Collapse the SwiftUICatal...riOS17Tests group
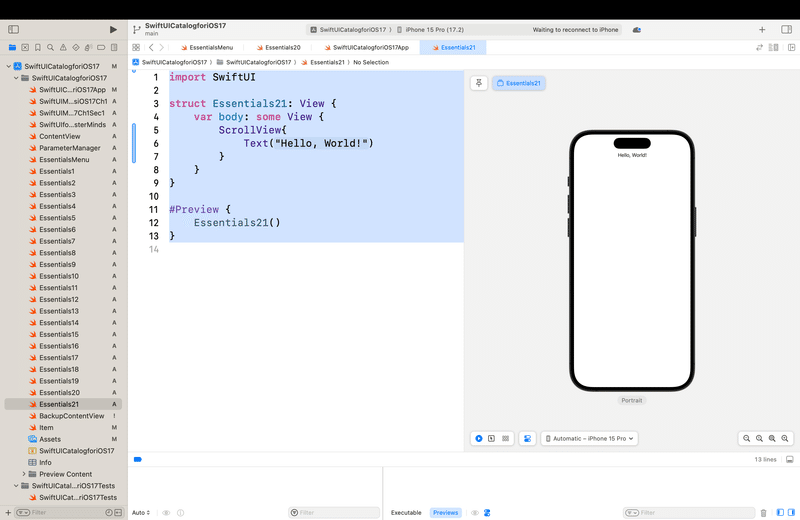800x520 pixels. (16, 486)
